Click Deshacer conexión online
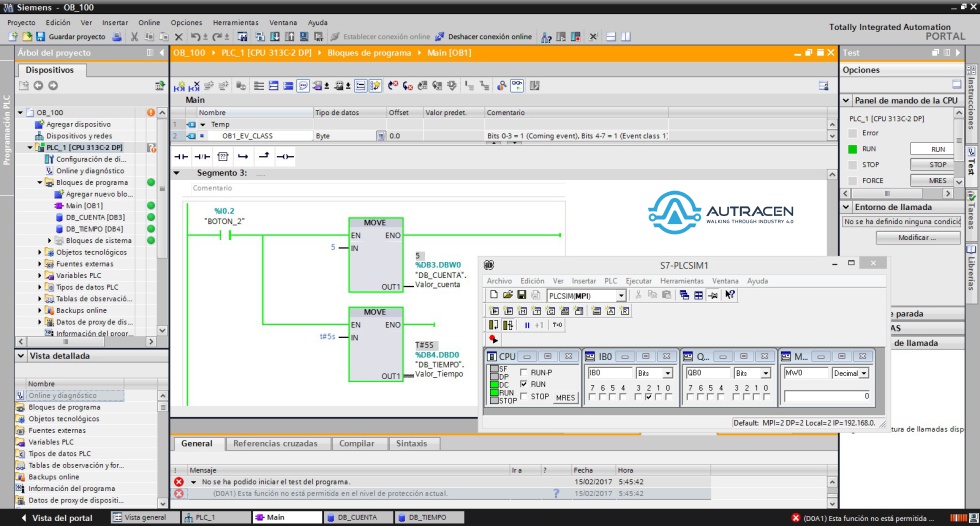This screenshot has width=980, height=526. tap(483, 37)
